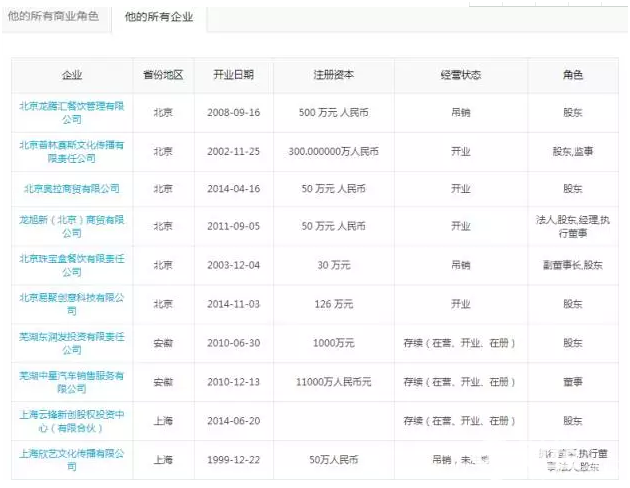Click 50 万元 人民币 in 龙旭新 row

point(333,226)
